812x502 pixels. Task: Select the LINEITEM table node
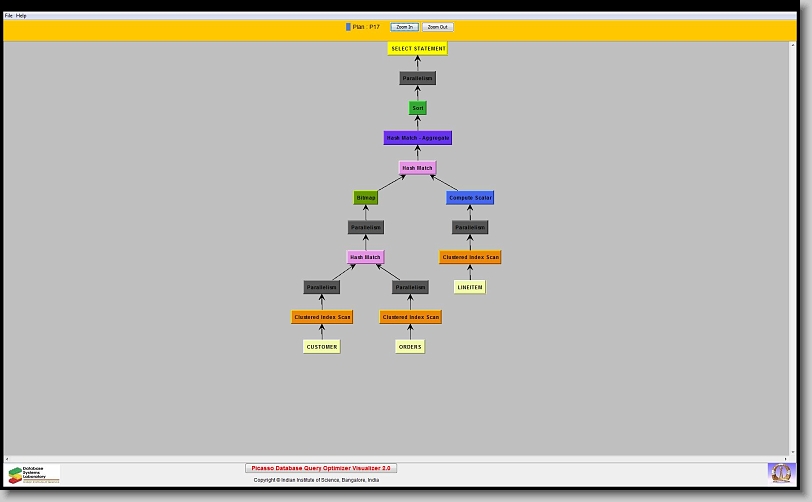(x=469, y=287)
